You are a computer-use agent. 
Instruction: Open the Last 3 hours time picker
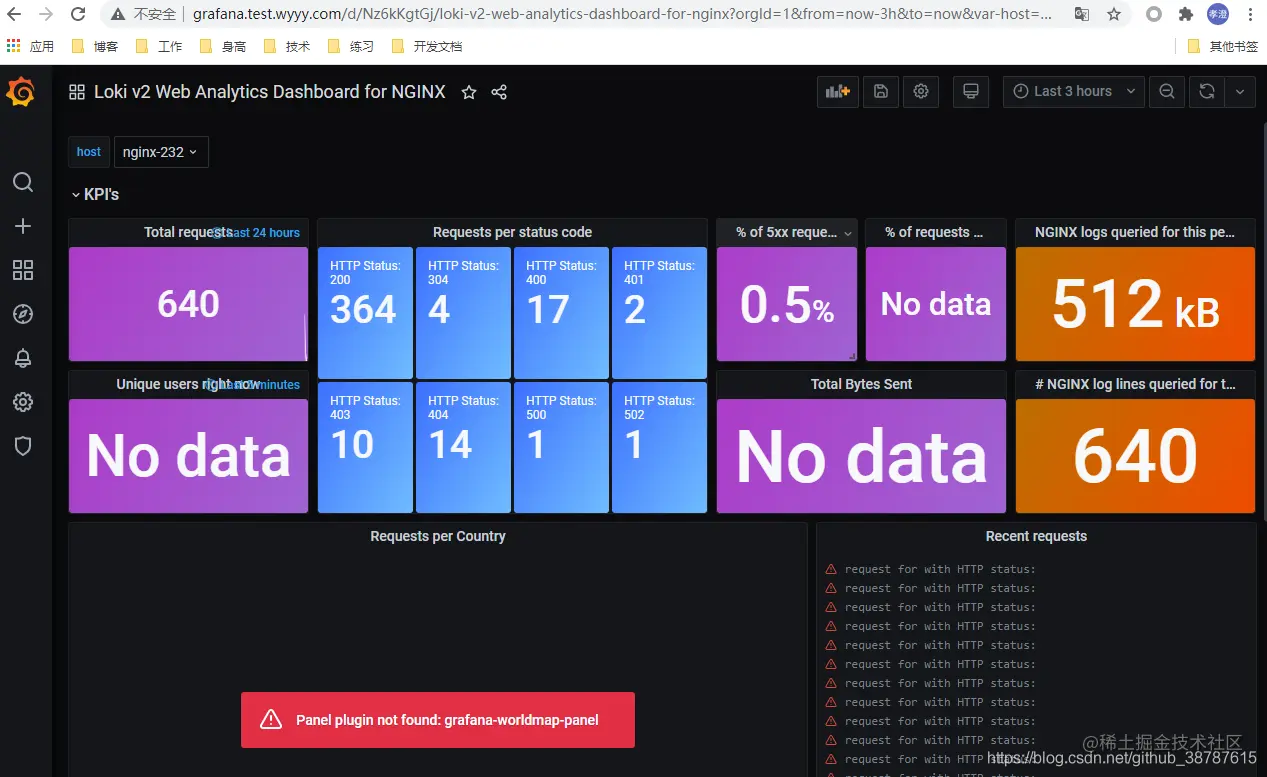(1073, 92)
